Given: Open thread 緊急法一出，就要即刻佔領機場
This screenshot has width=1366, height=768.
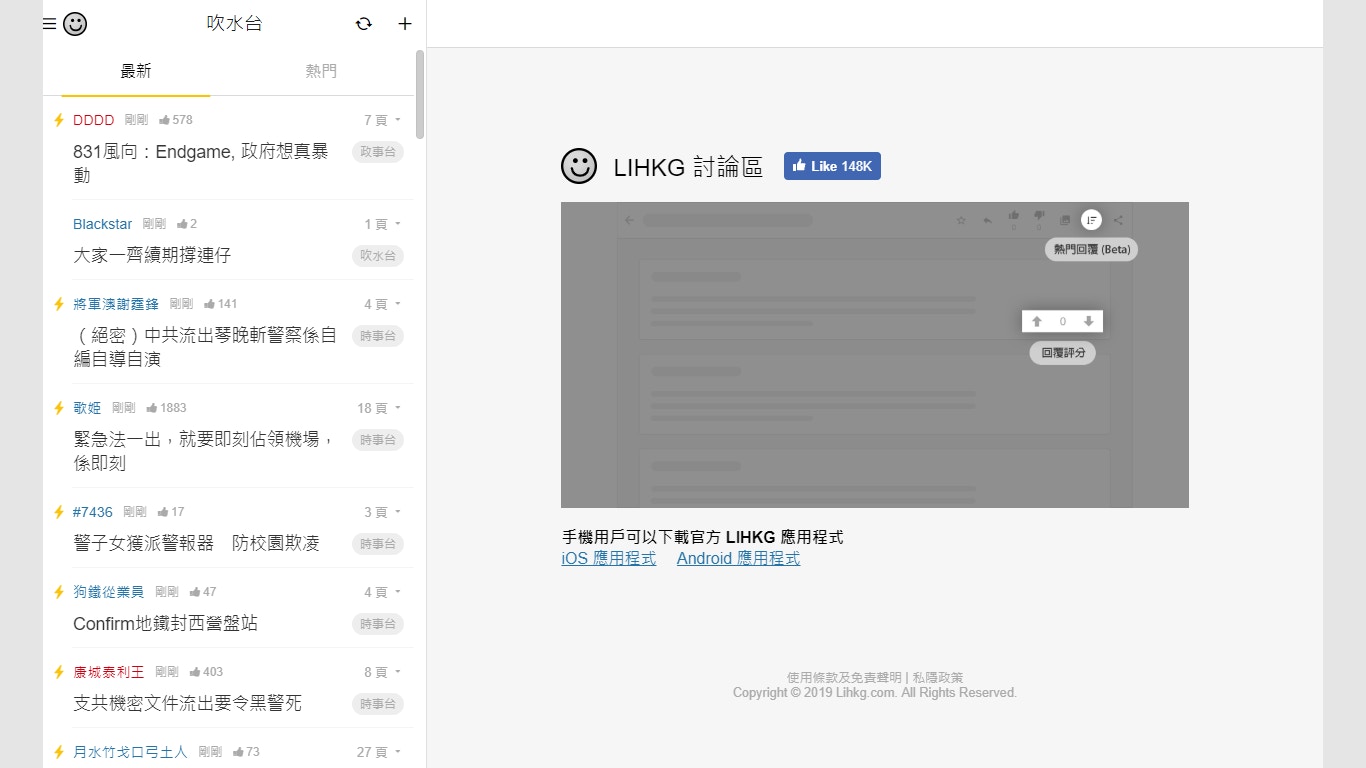Looking at the screenshot, I should [x=204, y=451].
